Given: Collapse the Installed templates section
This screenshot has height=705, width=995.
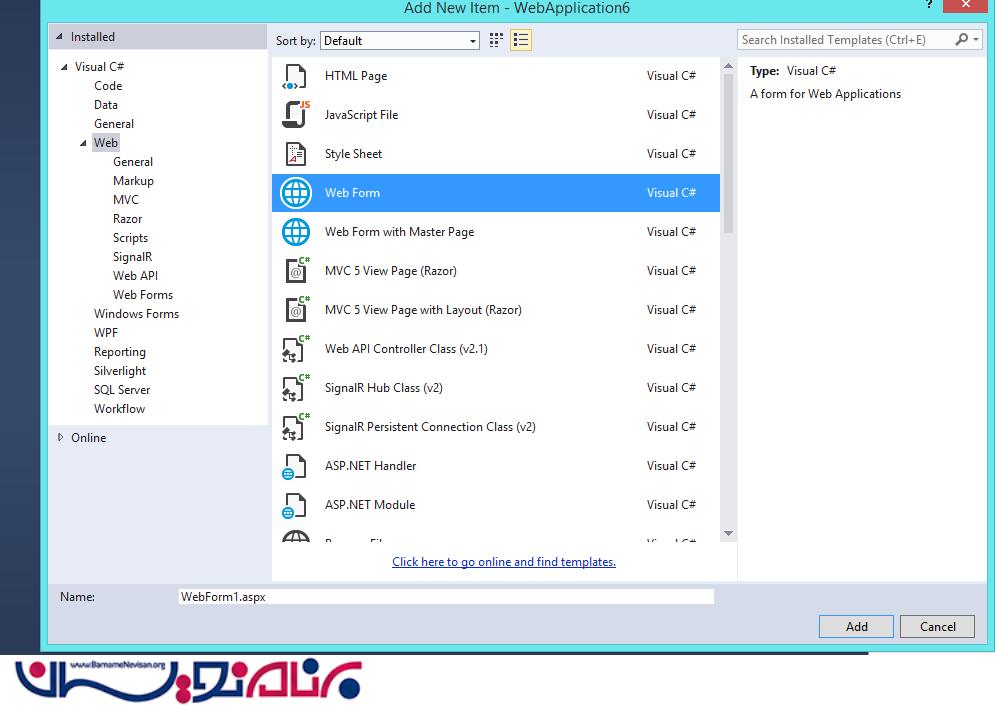Looking at the screenshot, I should pyautogui.click(x=59, y=37).
